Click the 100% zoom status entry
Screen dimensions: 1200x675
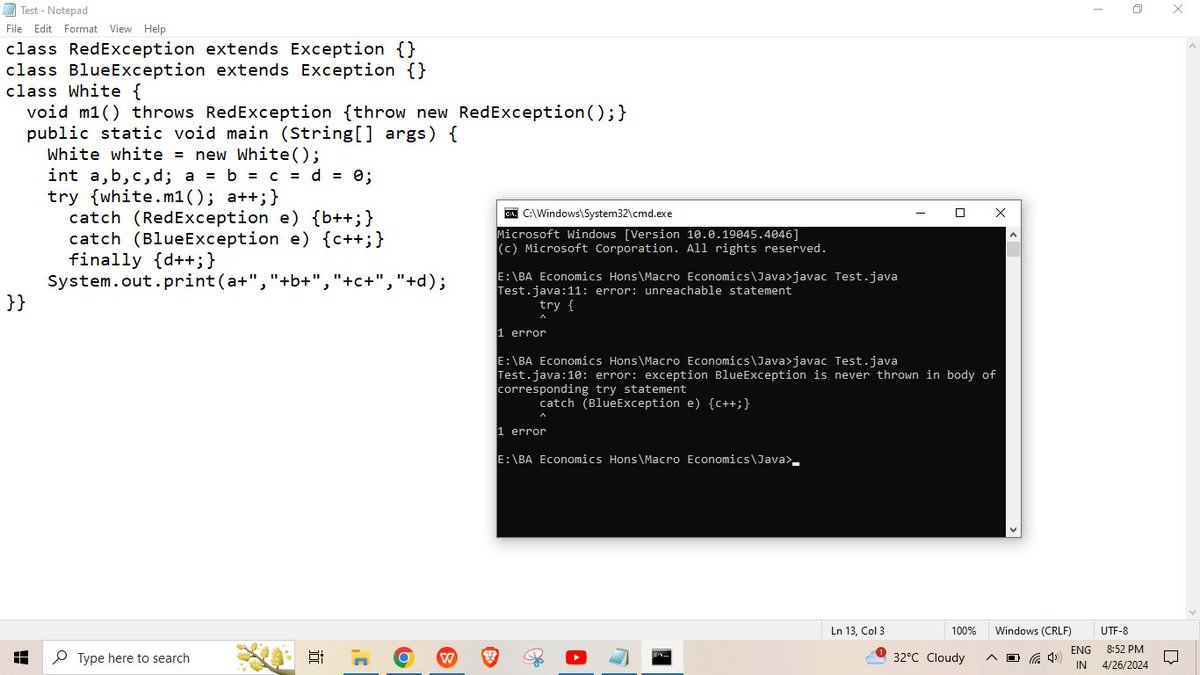(x=964, y=631)
